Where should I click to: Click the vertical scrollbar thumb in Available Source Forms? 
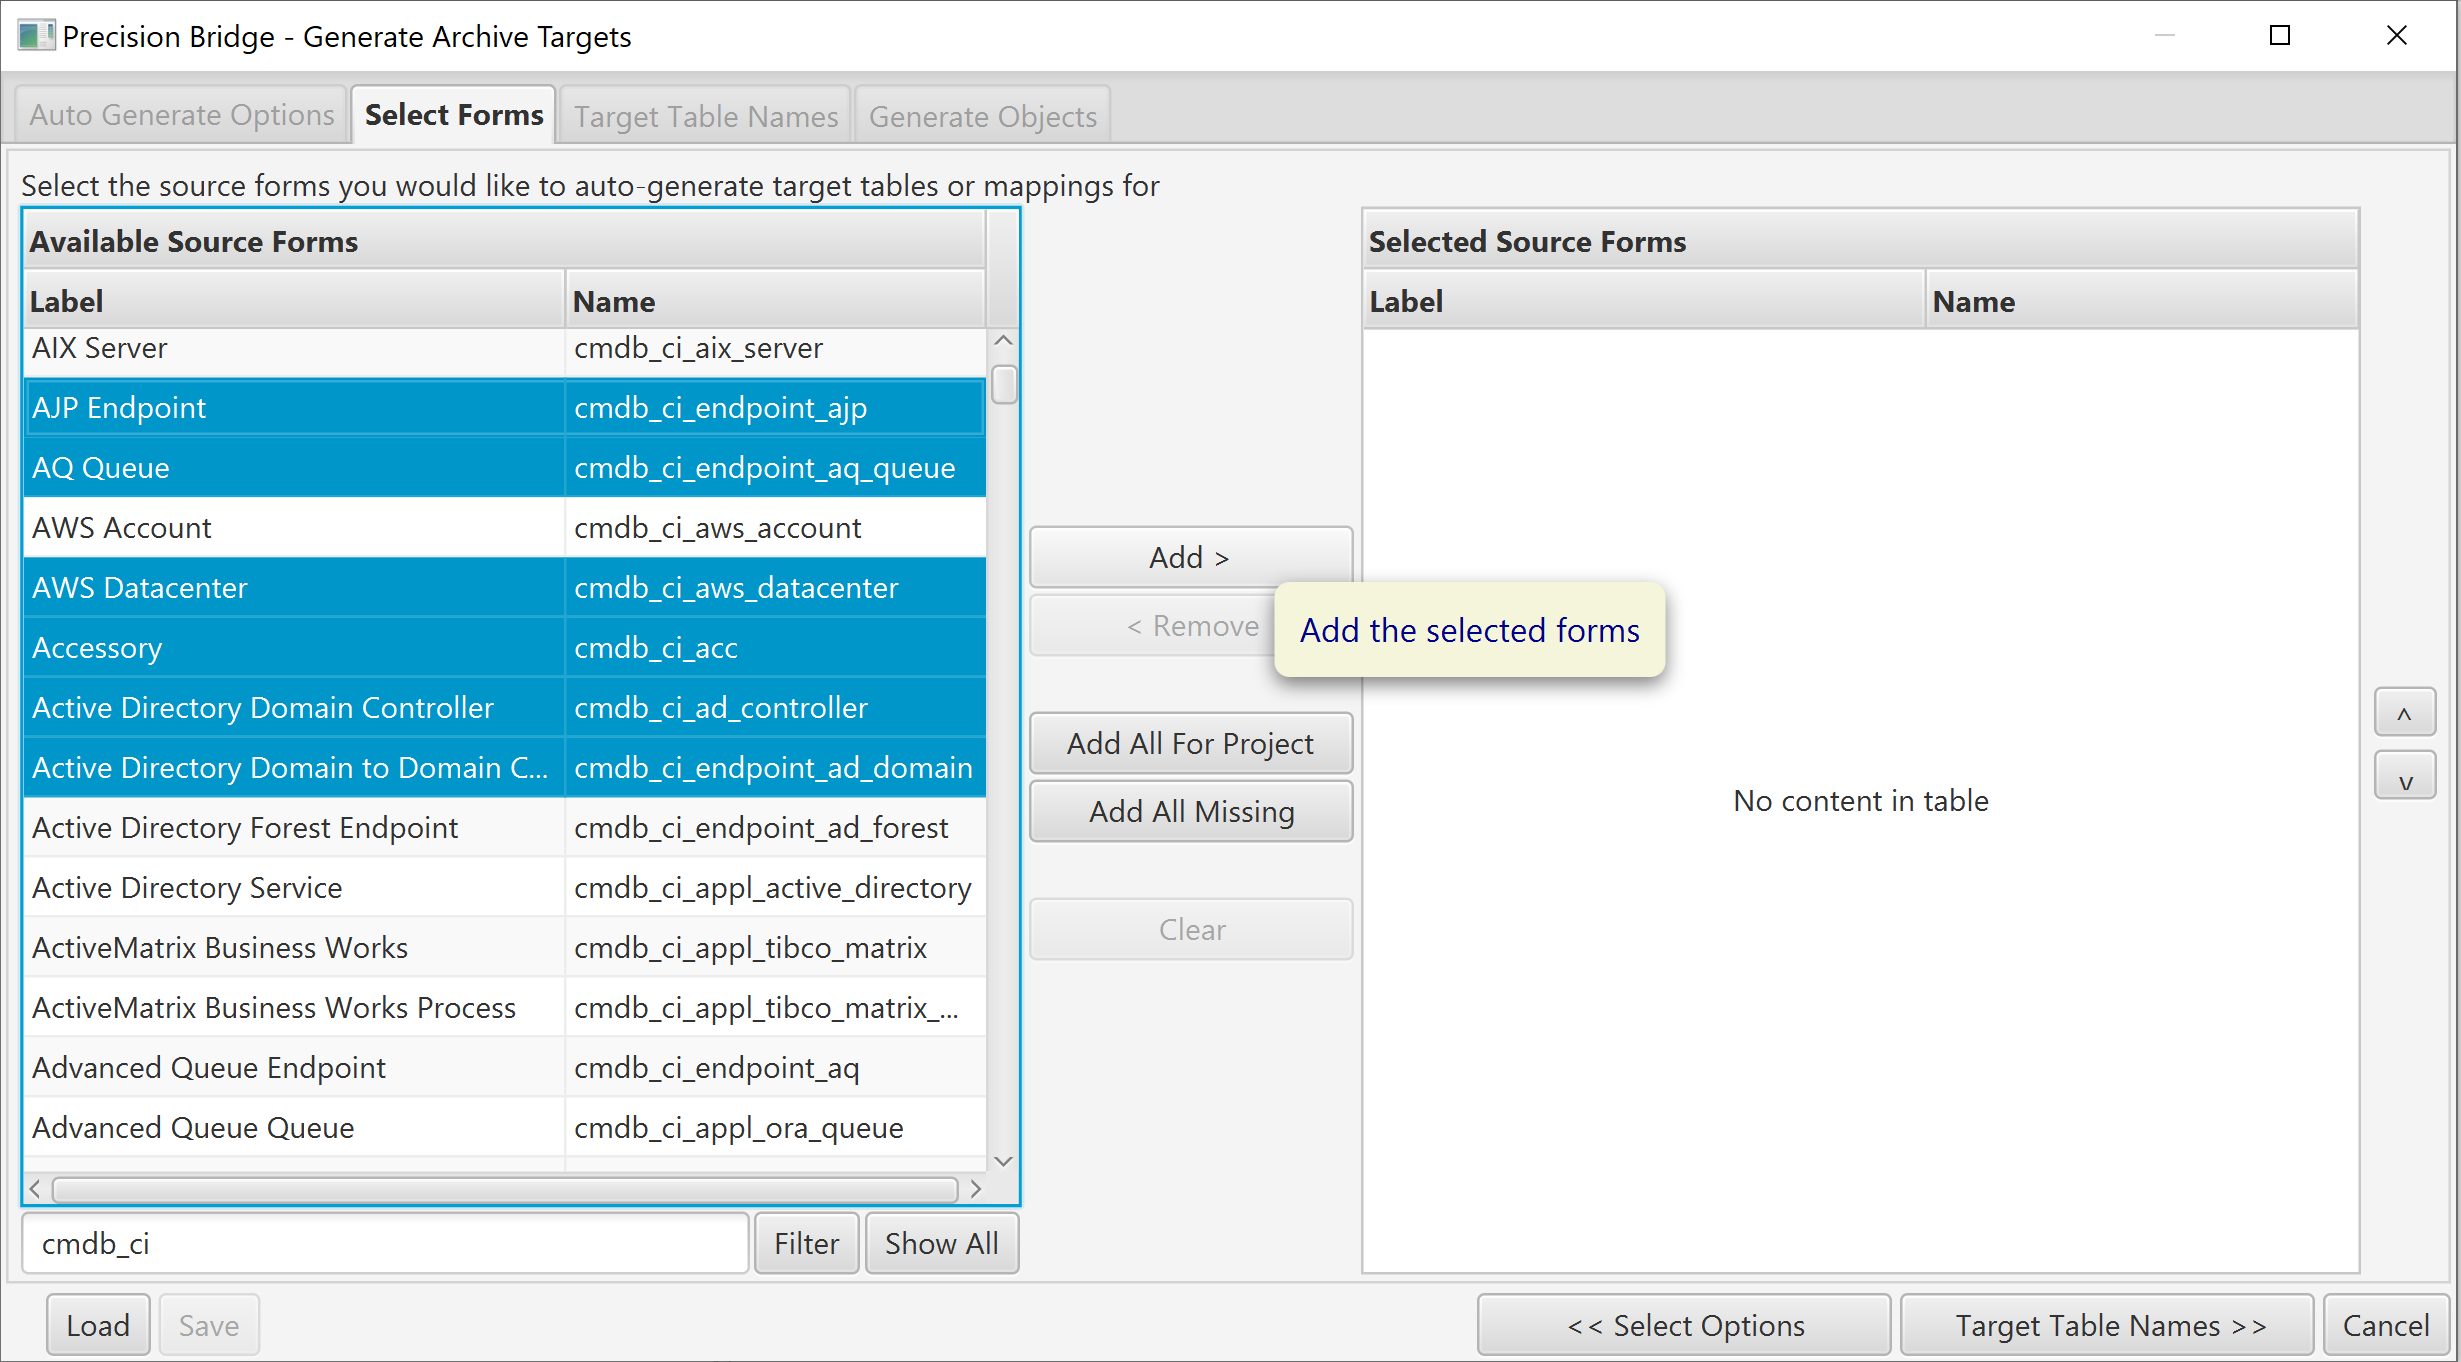click(1004, 385)
